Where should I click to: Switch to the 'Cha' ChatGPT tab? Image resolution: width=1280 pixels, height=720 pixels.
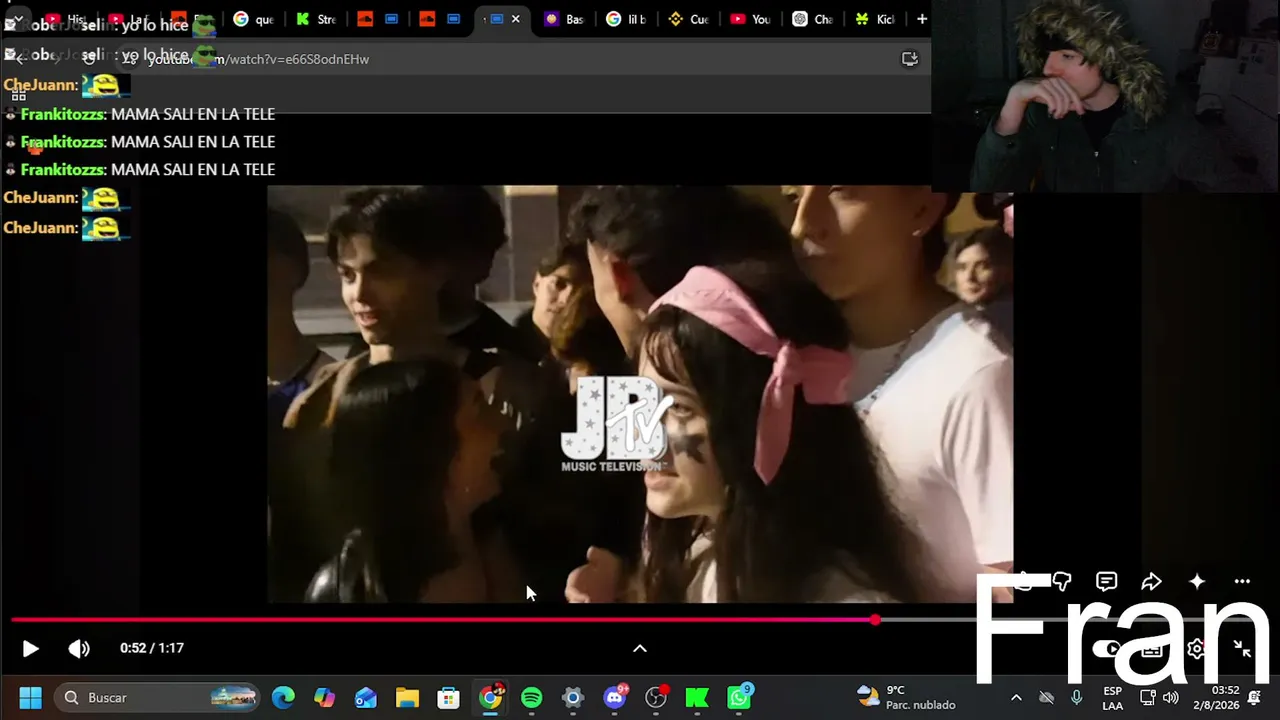813,19
